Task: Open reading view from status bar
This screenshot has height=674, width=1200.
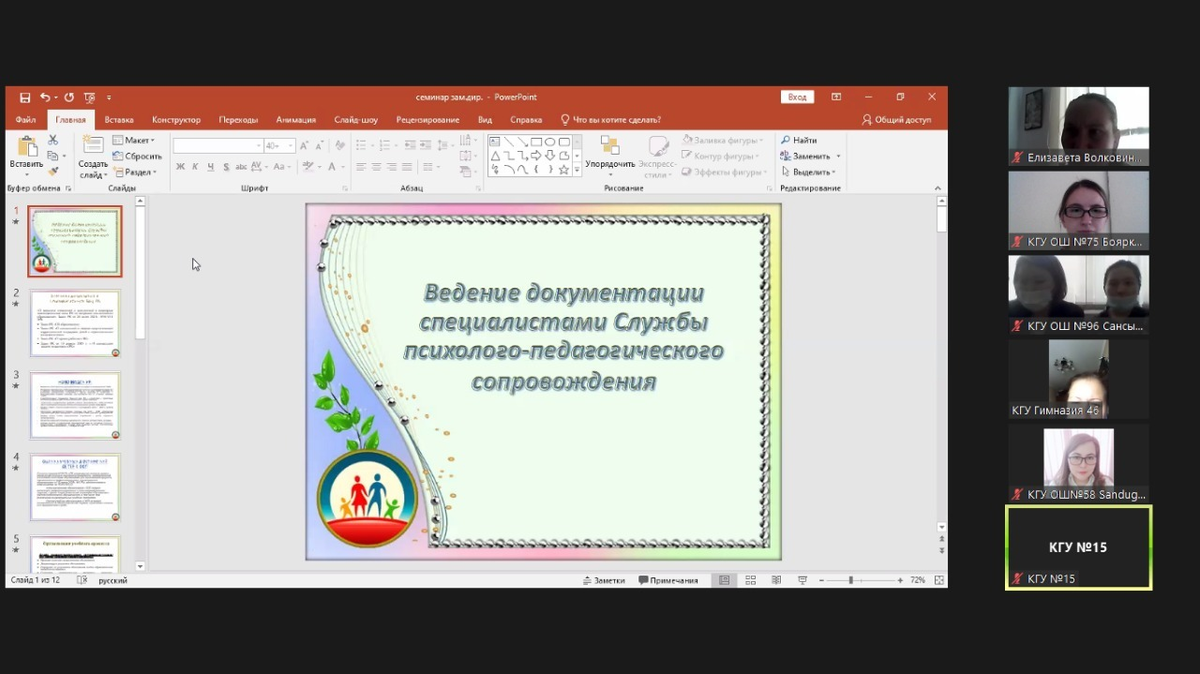Action: click(776, 580)
